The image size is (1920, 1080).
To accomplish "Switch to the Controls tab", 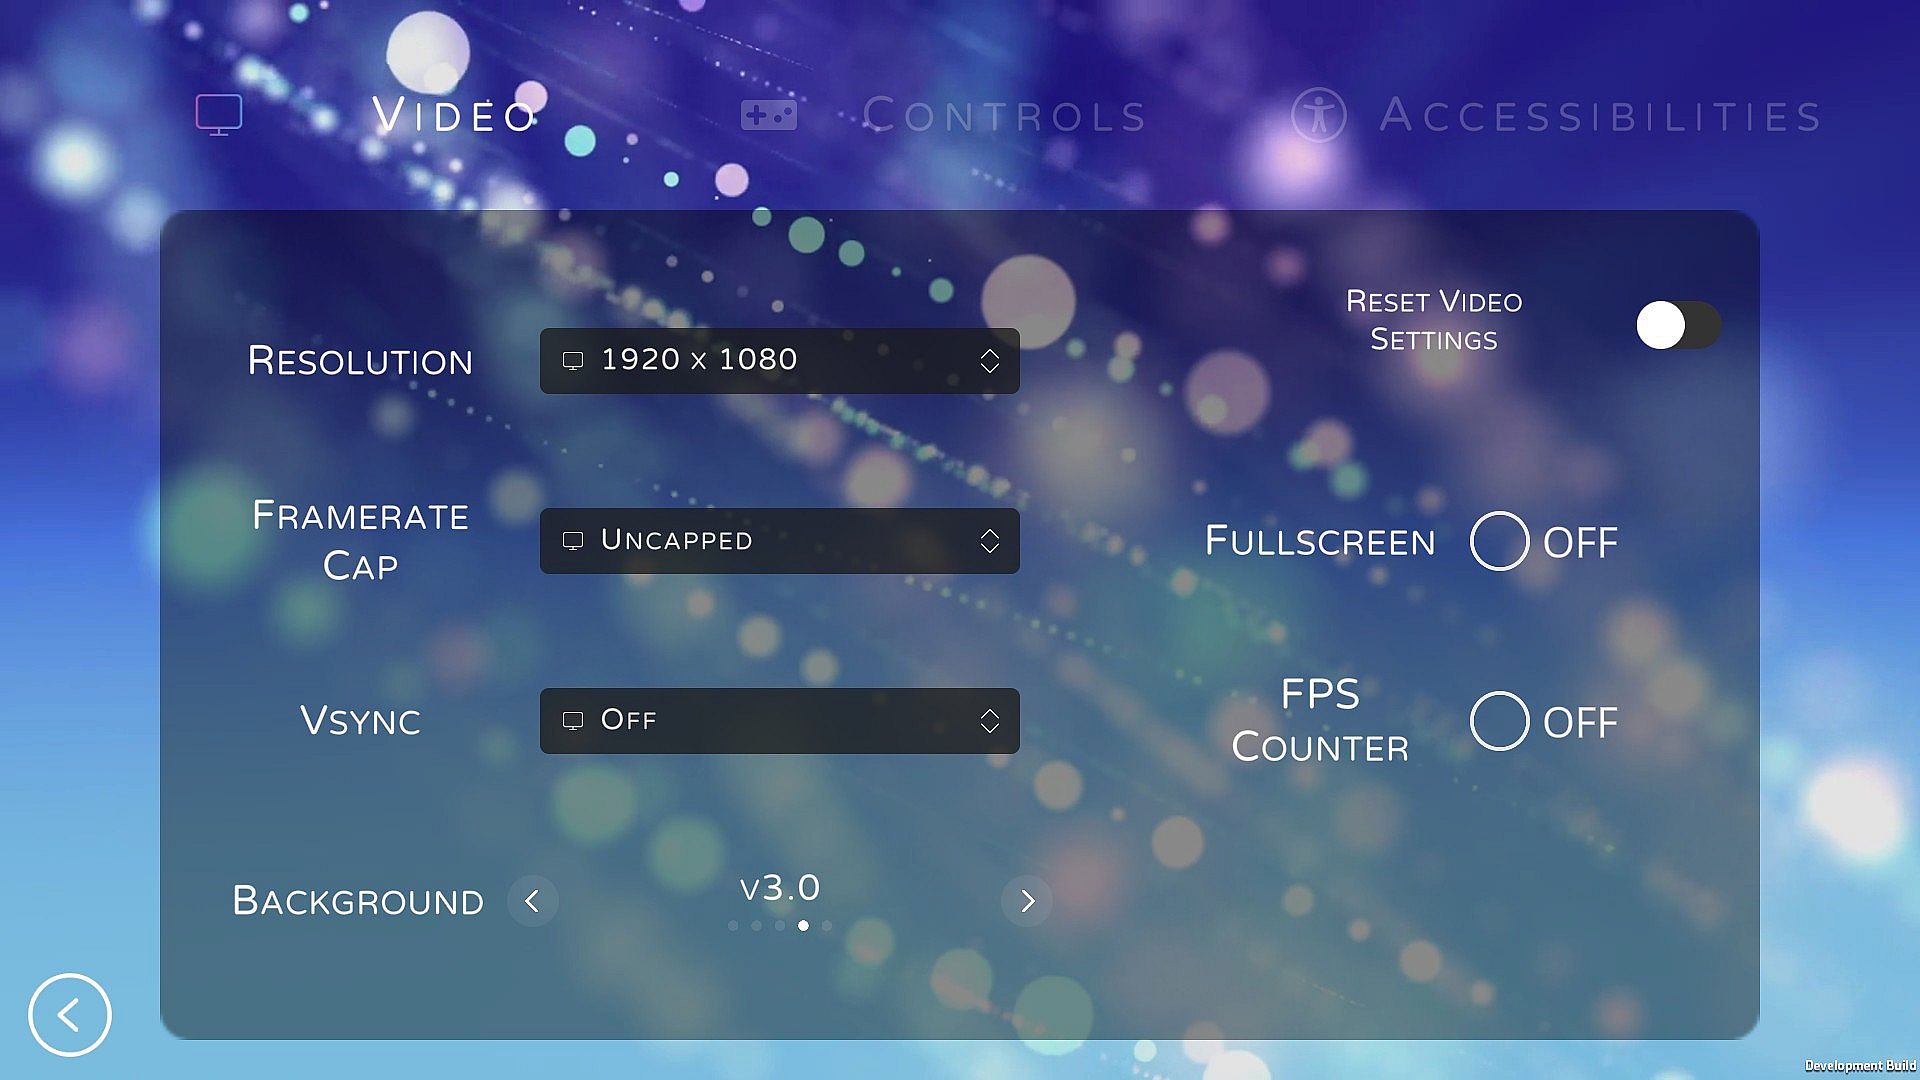I will [1004, 116].
